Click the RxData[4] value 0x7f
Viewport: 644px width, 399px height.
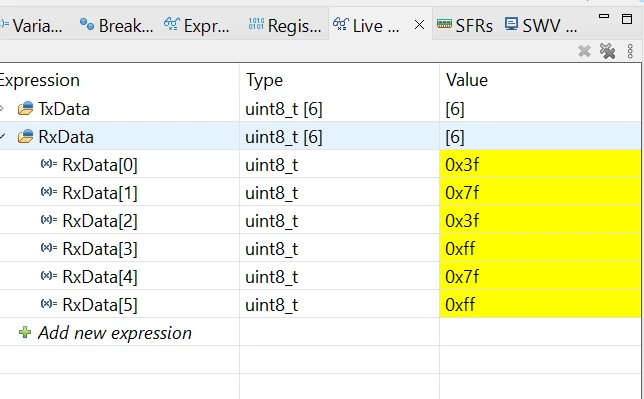[x=462, y=277]
